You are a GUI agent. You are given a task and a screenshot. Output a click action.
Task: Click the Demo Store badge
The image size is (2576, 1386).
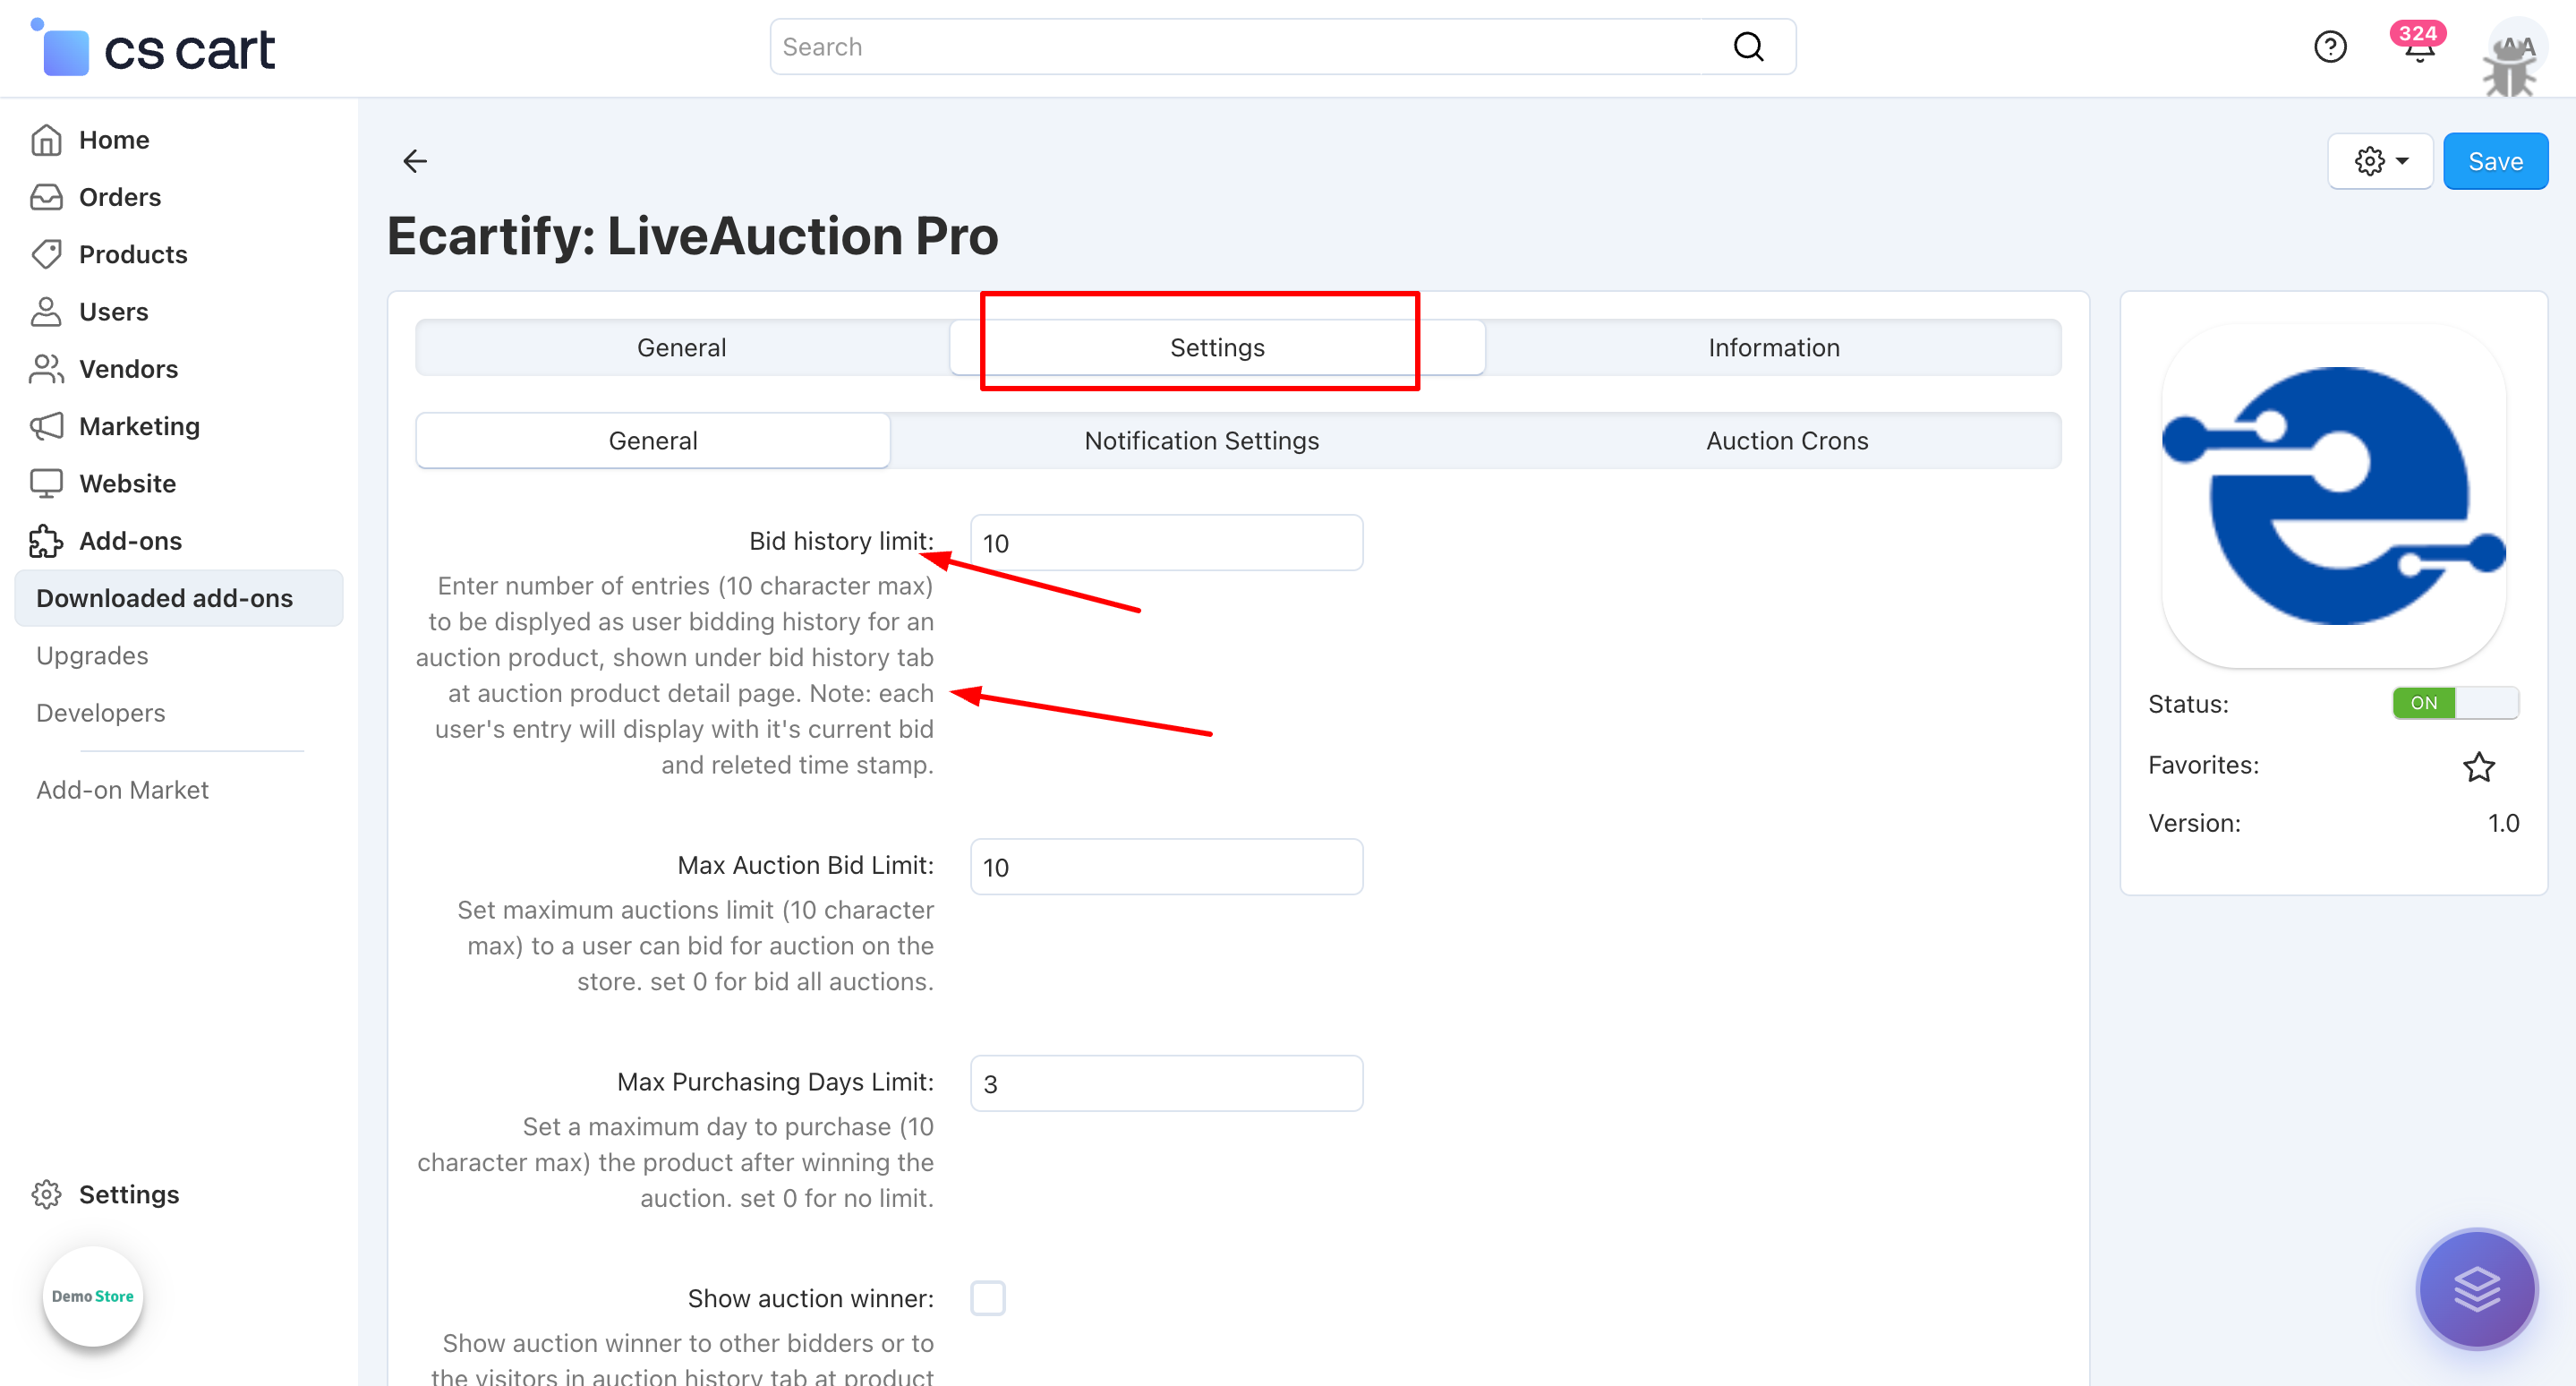click(x=92, y=1296)
